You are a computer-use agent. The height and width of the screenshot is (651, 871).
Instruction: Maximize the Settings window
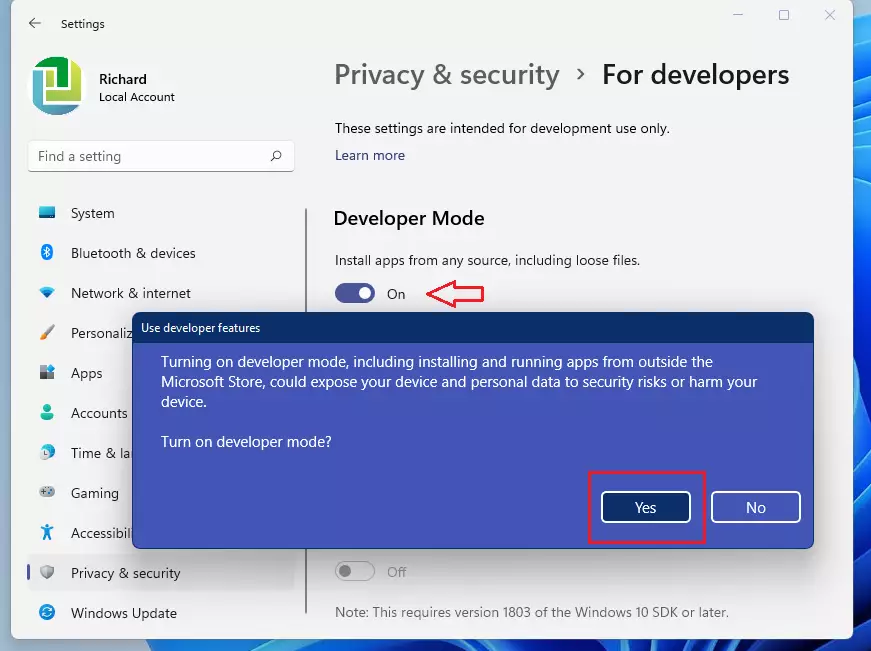pyautogui.click(x=784, y=15)
